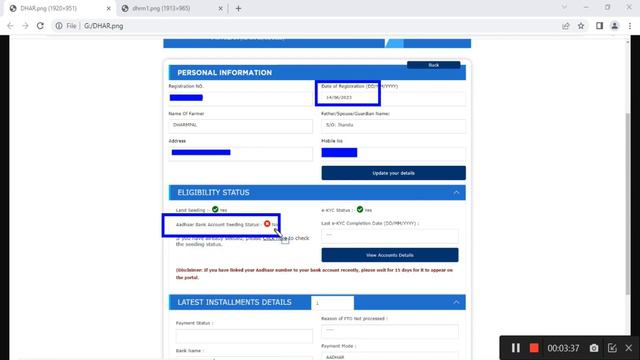640x360 pixels.
Task: Click the Back button above Personal Information
Action: tap(433, 65)
